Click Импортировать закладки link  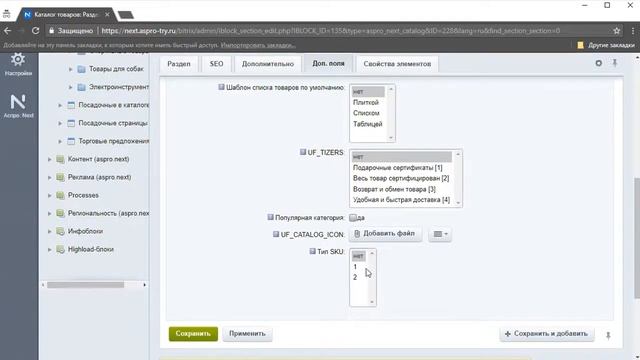pos(258,45)
